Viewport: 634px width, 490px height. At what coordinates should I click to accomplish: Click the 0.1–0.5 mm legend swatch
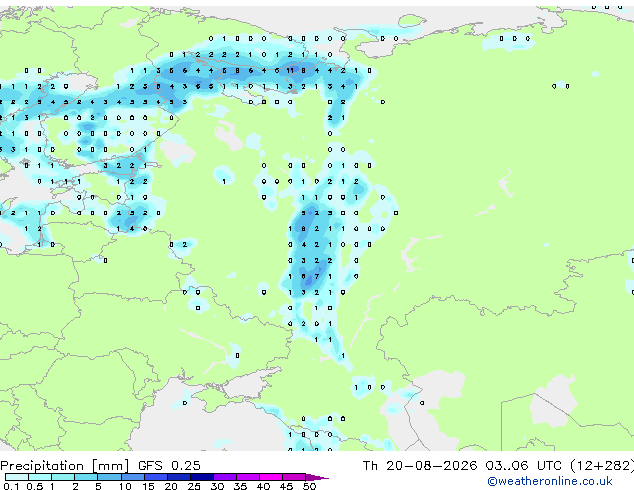(17, 477)
